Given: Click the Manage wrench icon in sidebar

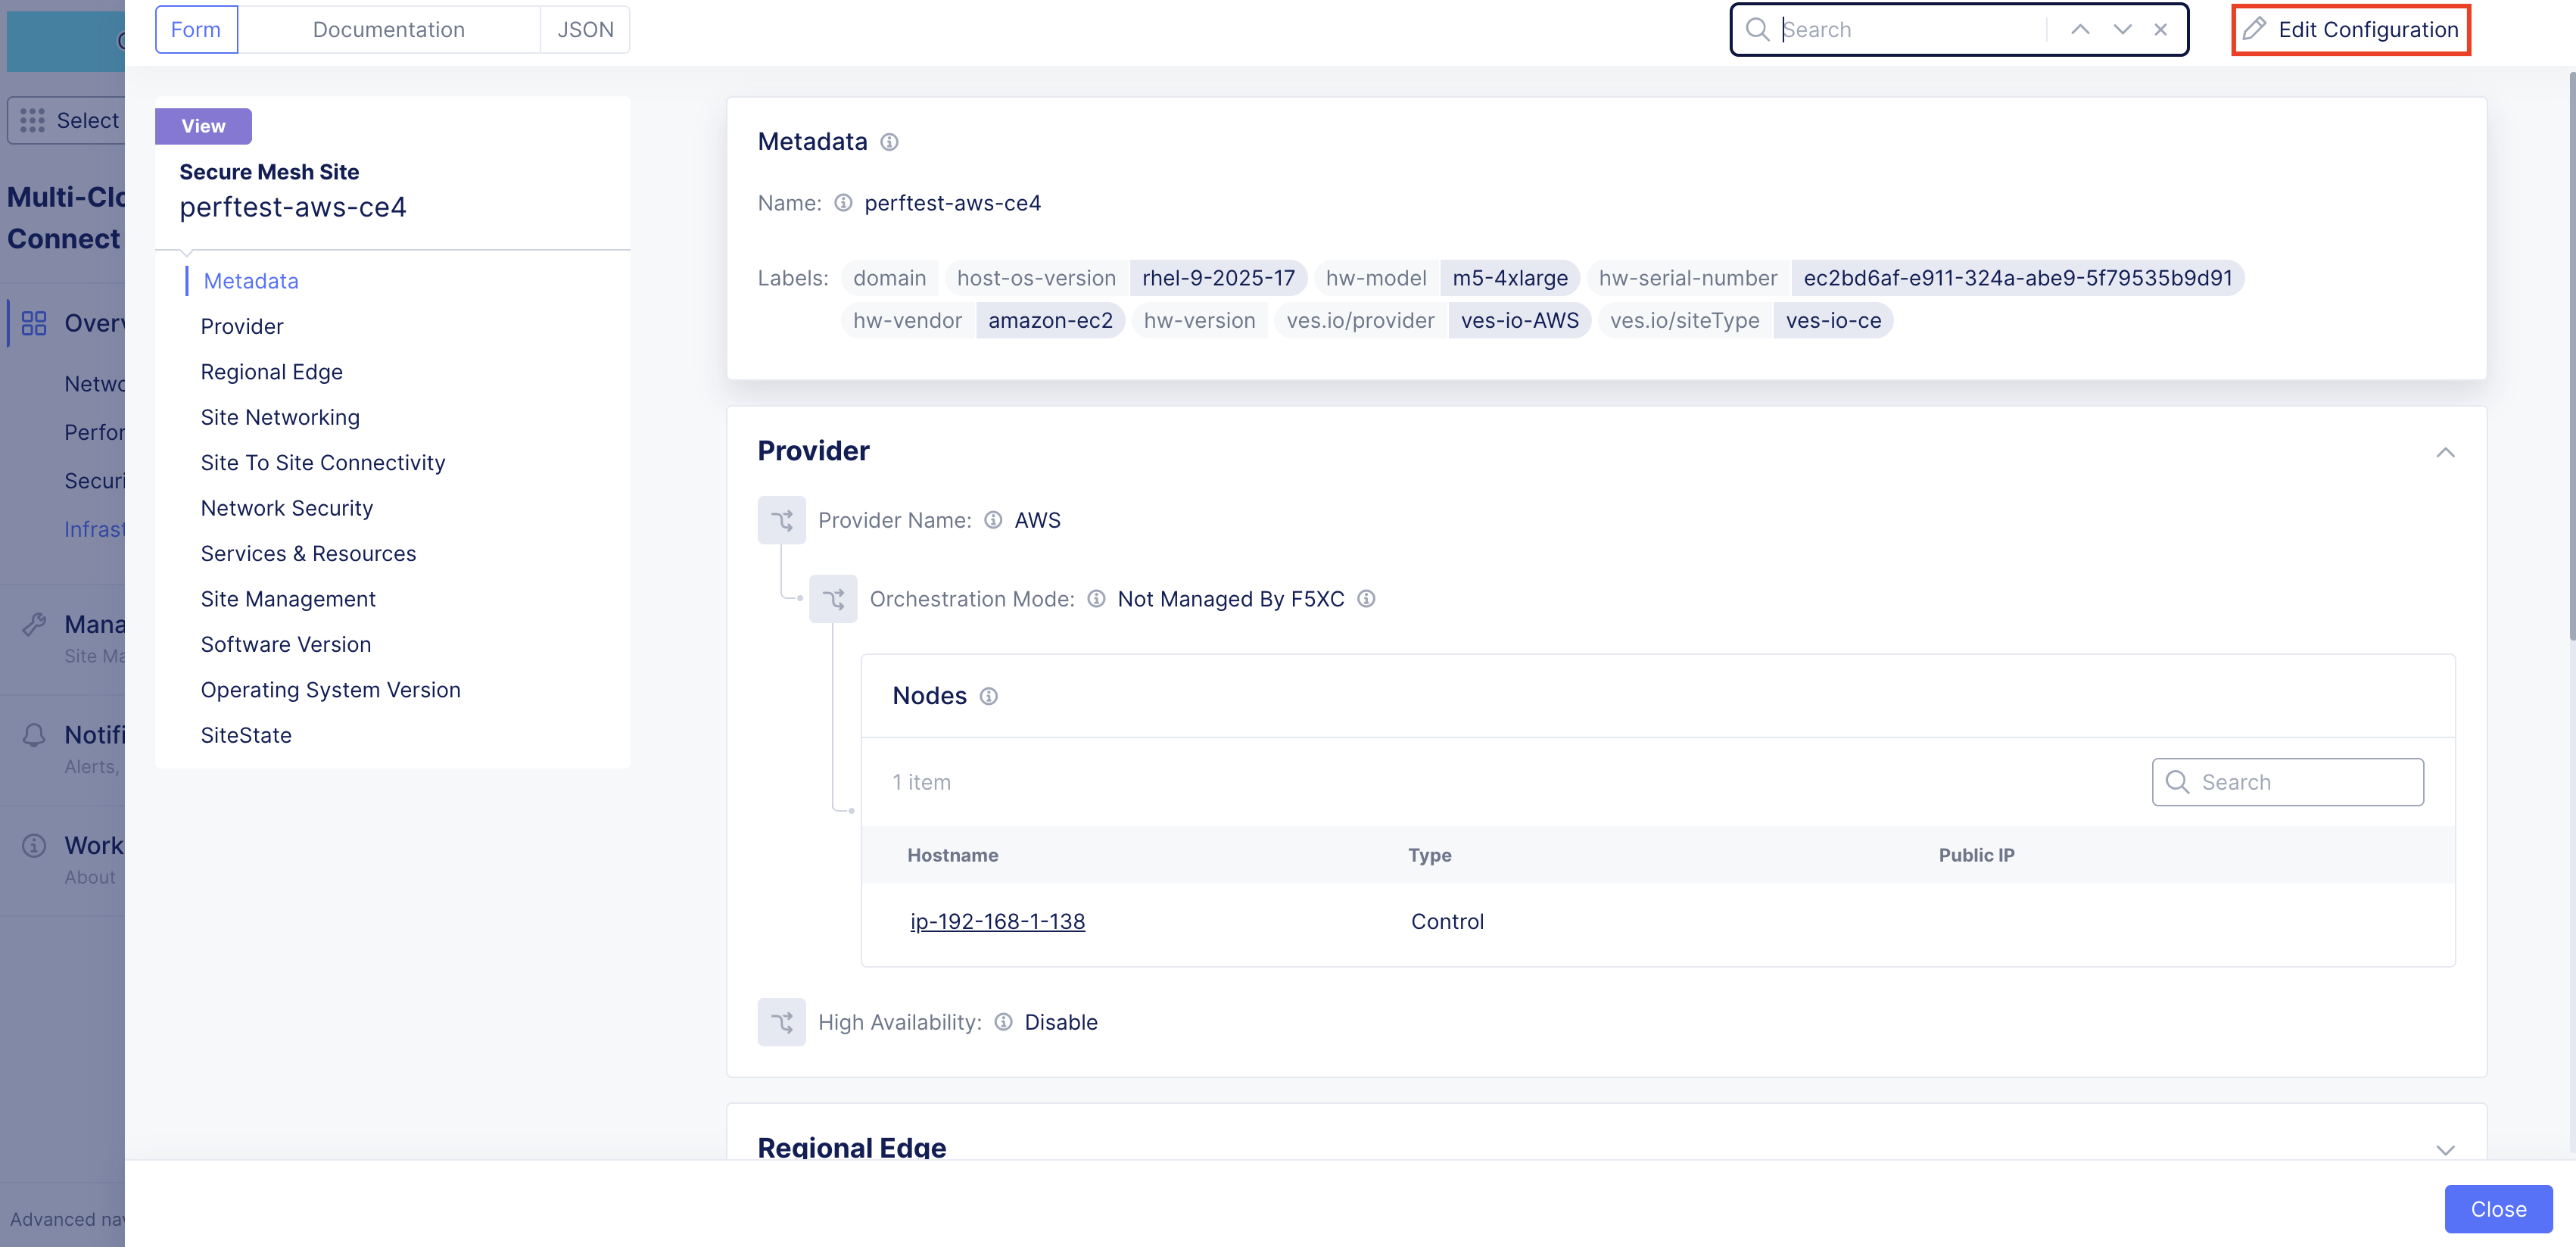Looking at the screenshot, I should [x=34, y=623].
